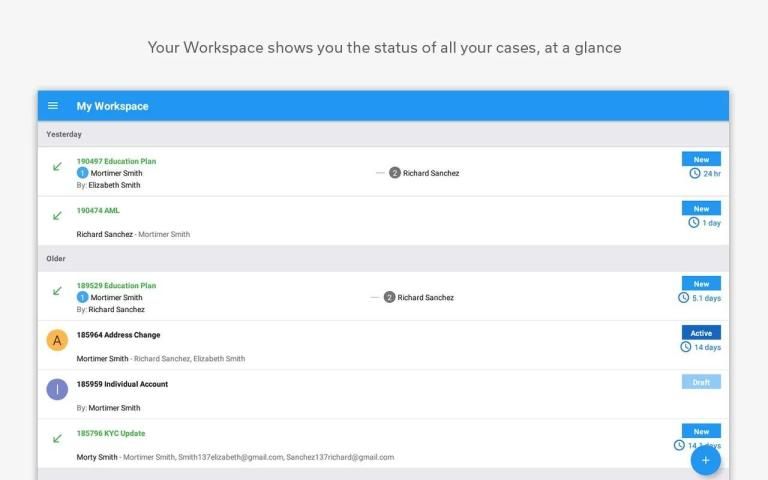Viewport: 768px width, 480px height.
Task: Open the 185959 Individual Account draft
Action: 122,384
